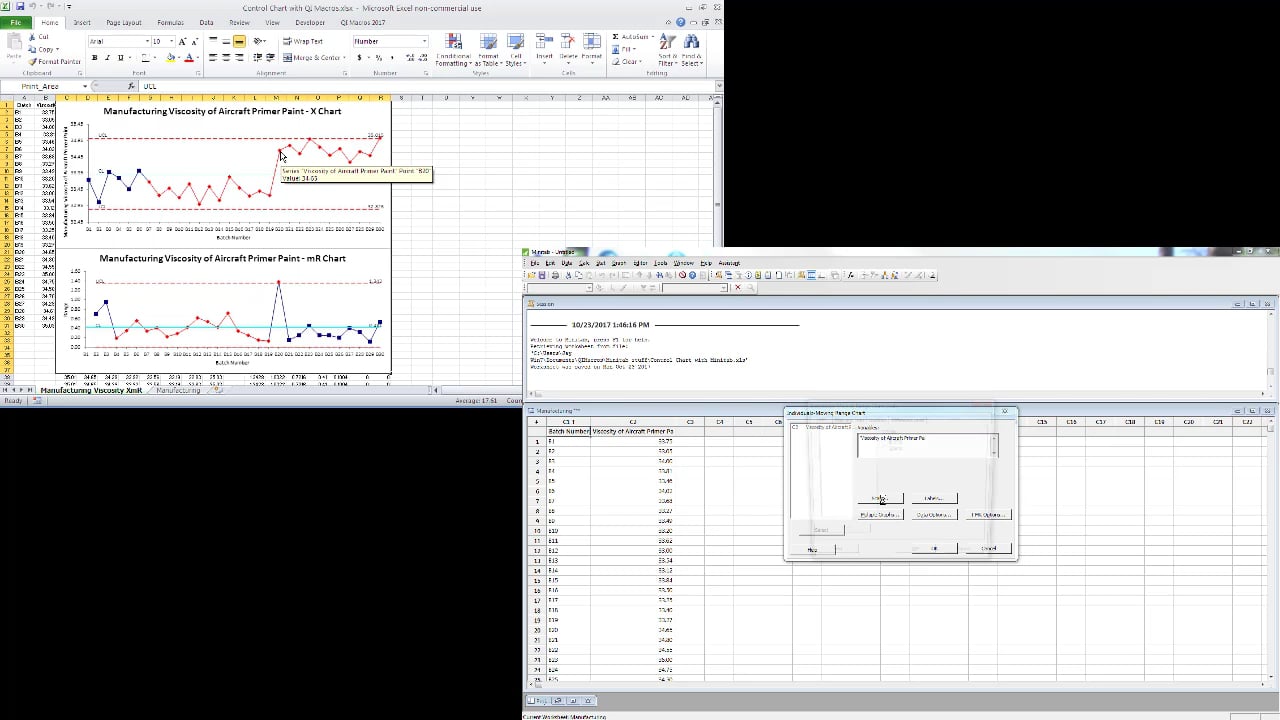This screenshot has width=1280, height=720.
Task: Open Sort & Filter in Excel ribbon
Action: pos(667,50)
